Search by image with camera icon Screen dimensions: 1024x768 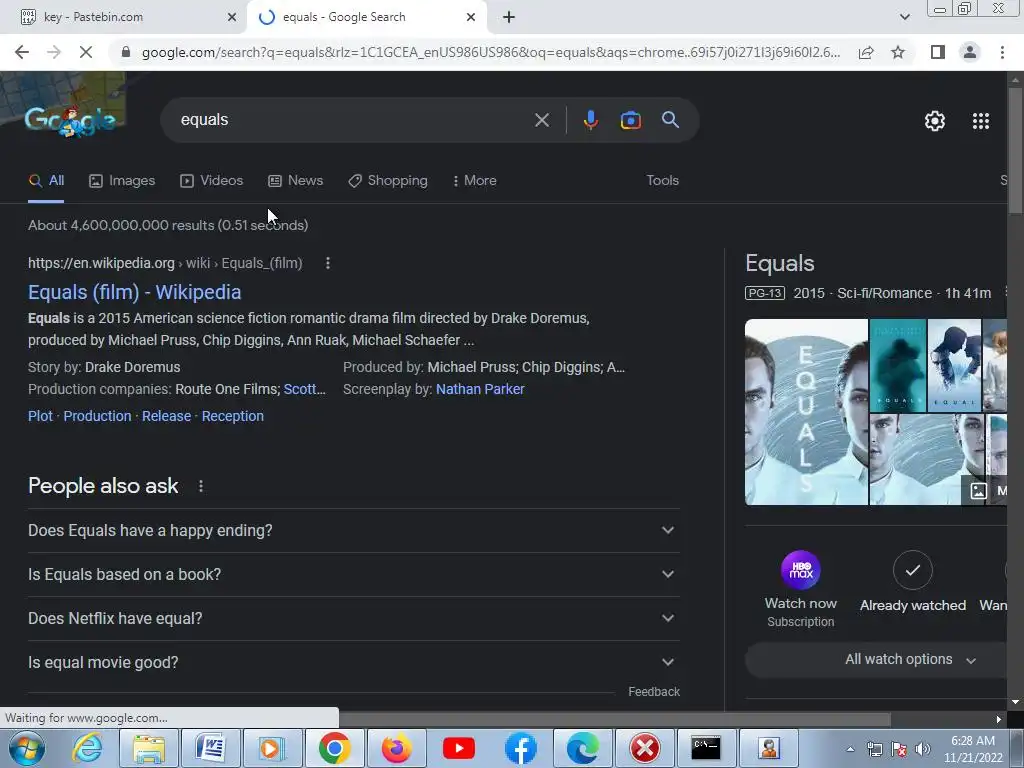[630, 120]
